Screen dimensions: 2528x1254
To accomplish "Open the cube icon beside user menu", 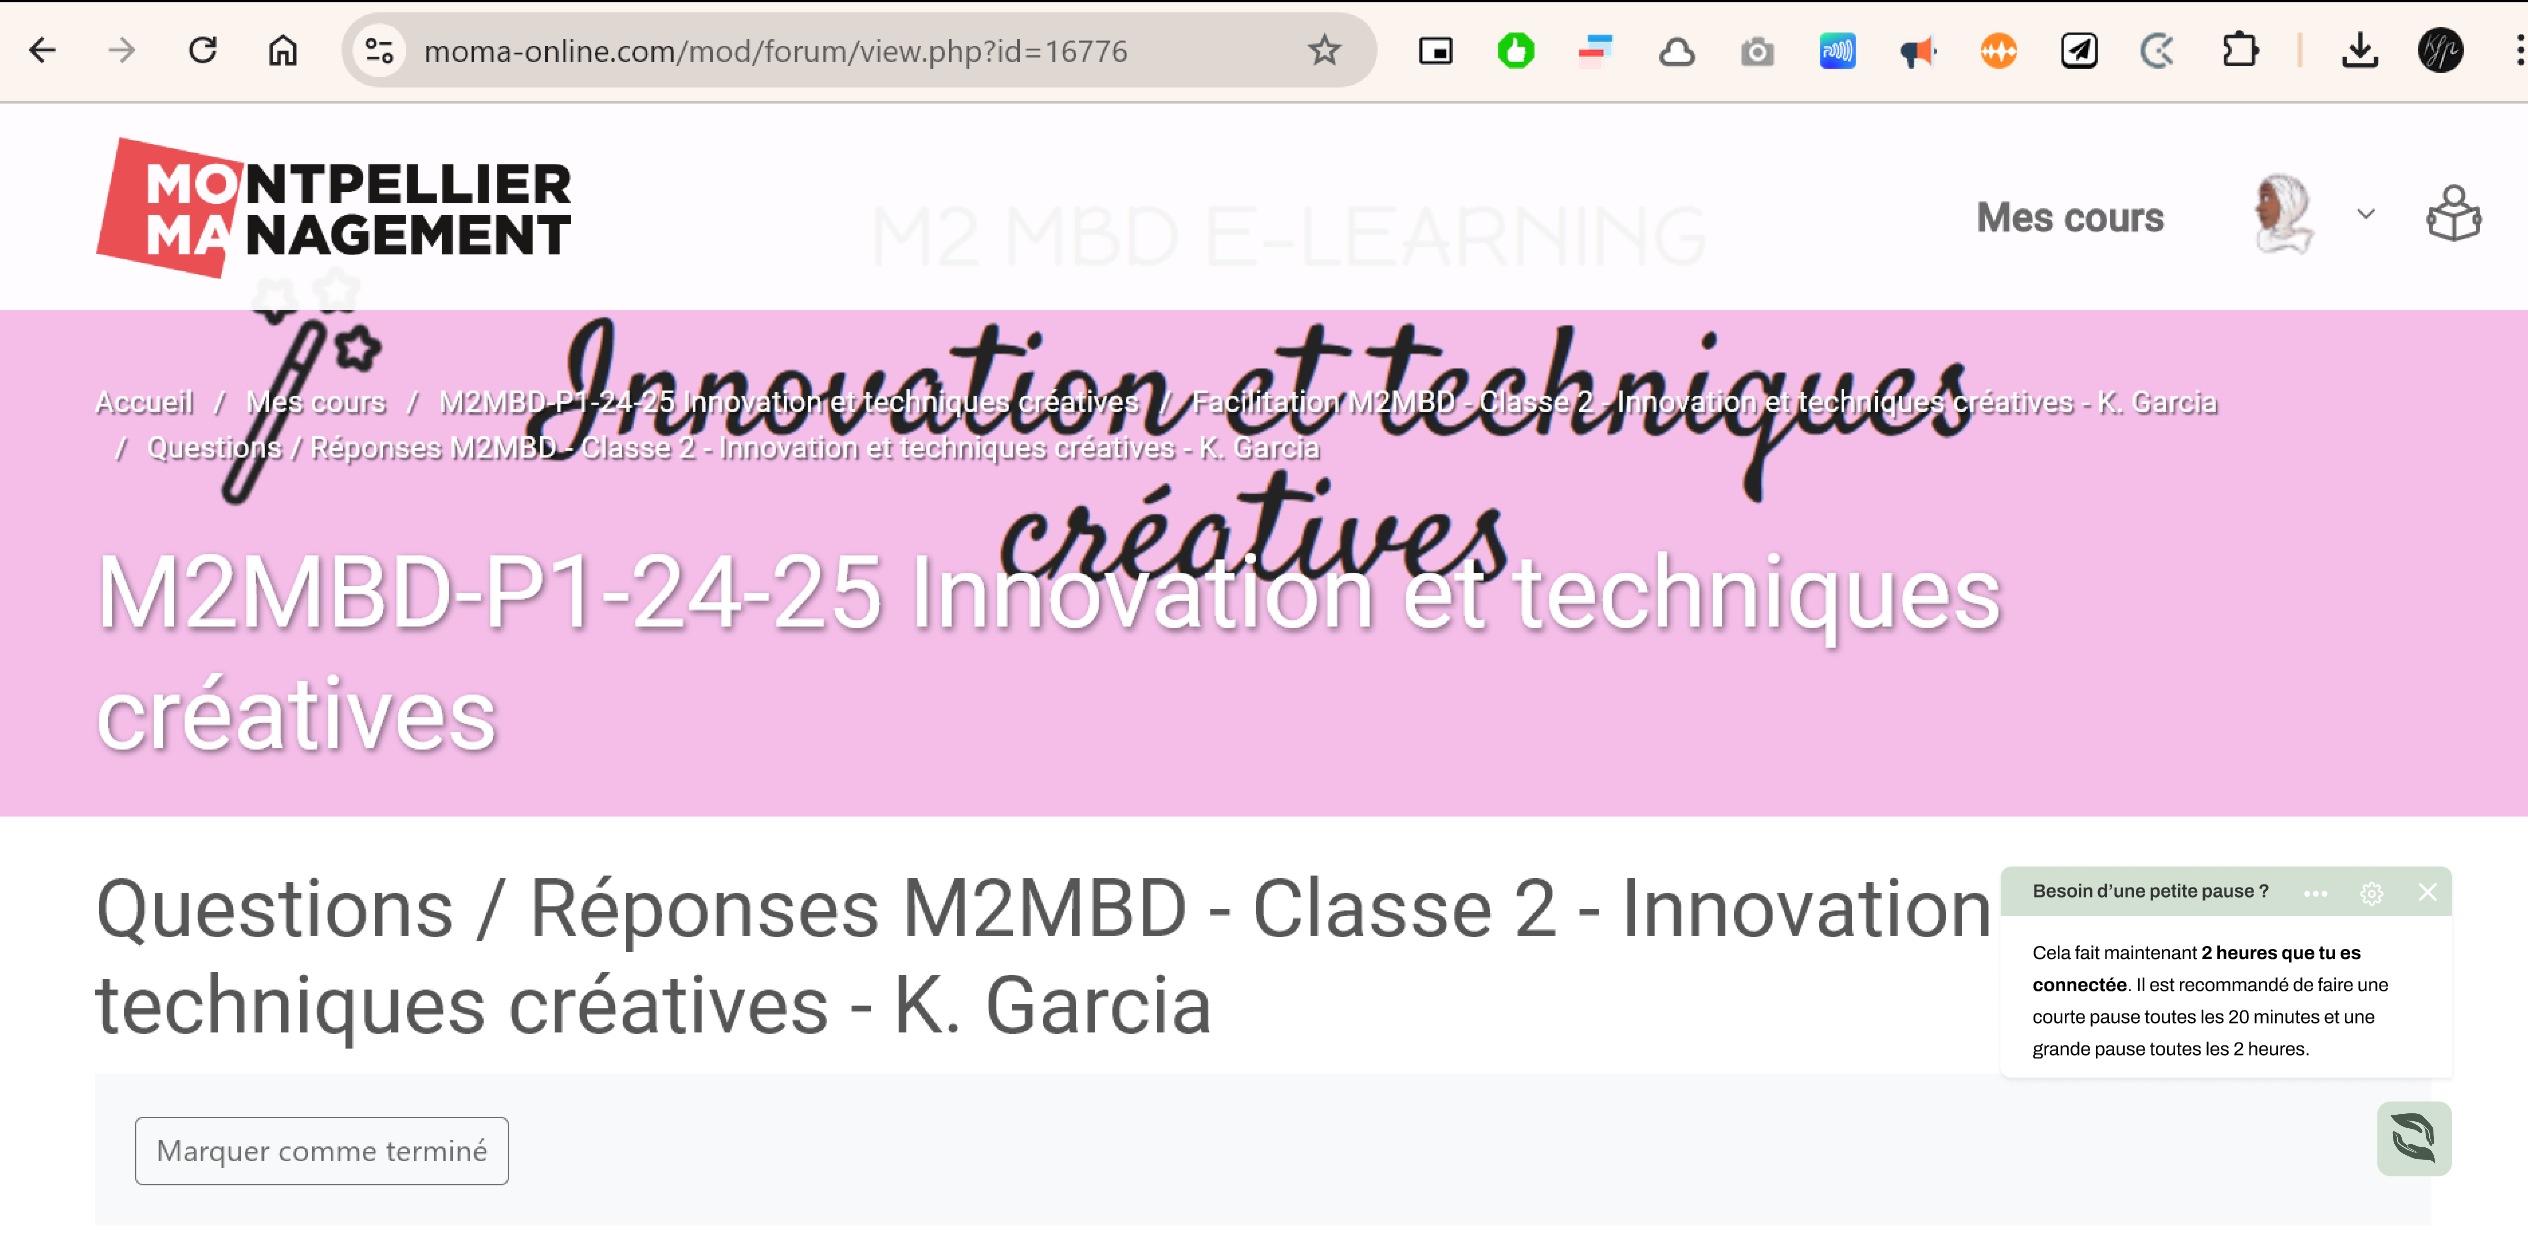I will point(2453,214).
